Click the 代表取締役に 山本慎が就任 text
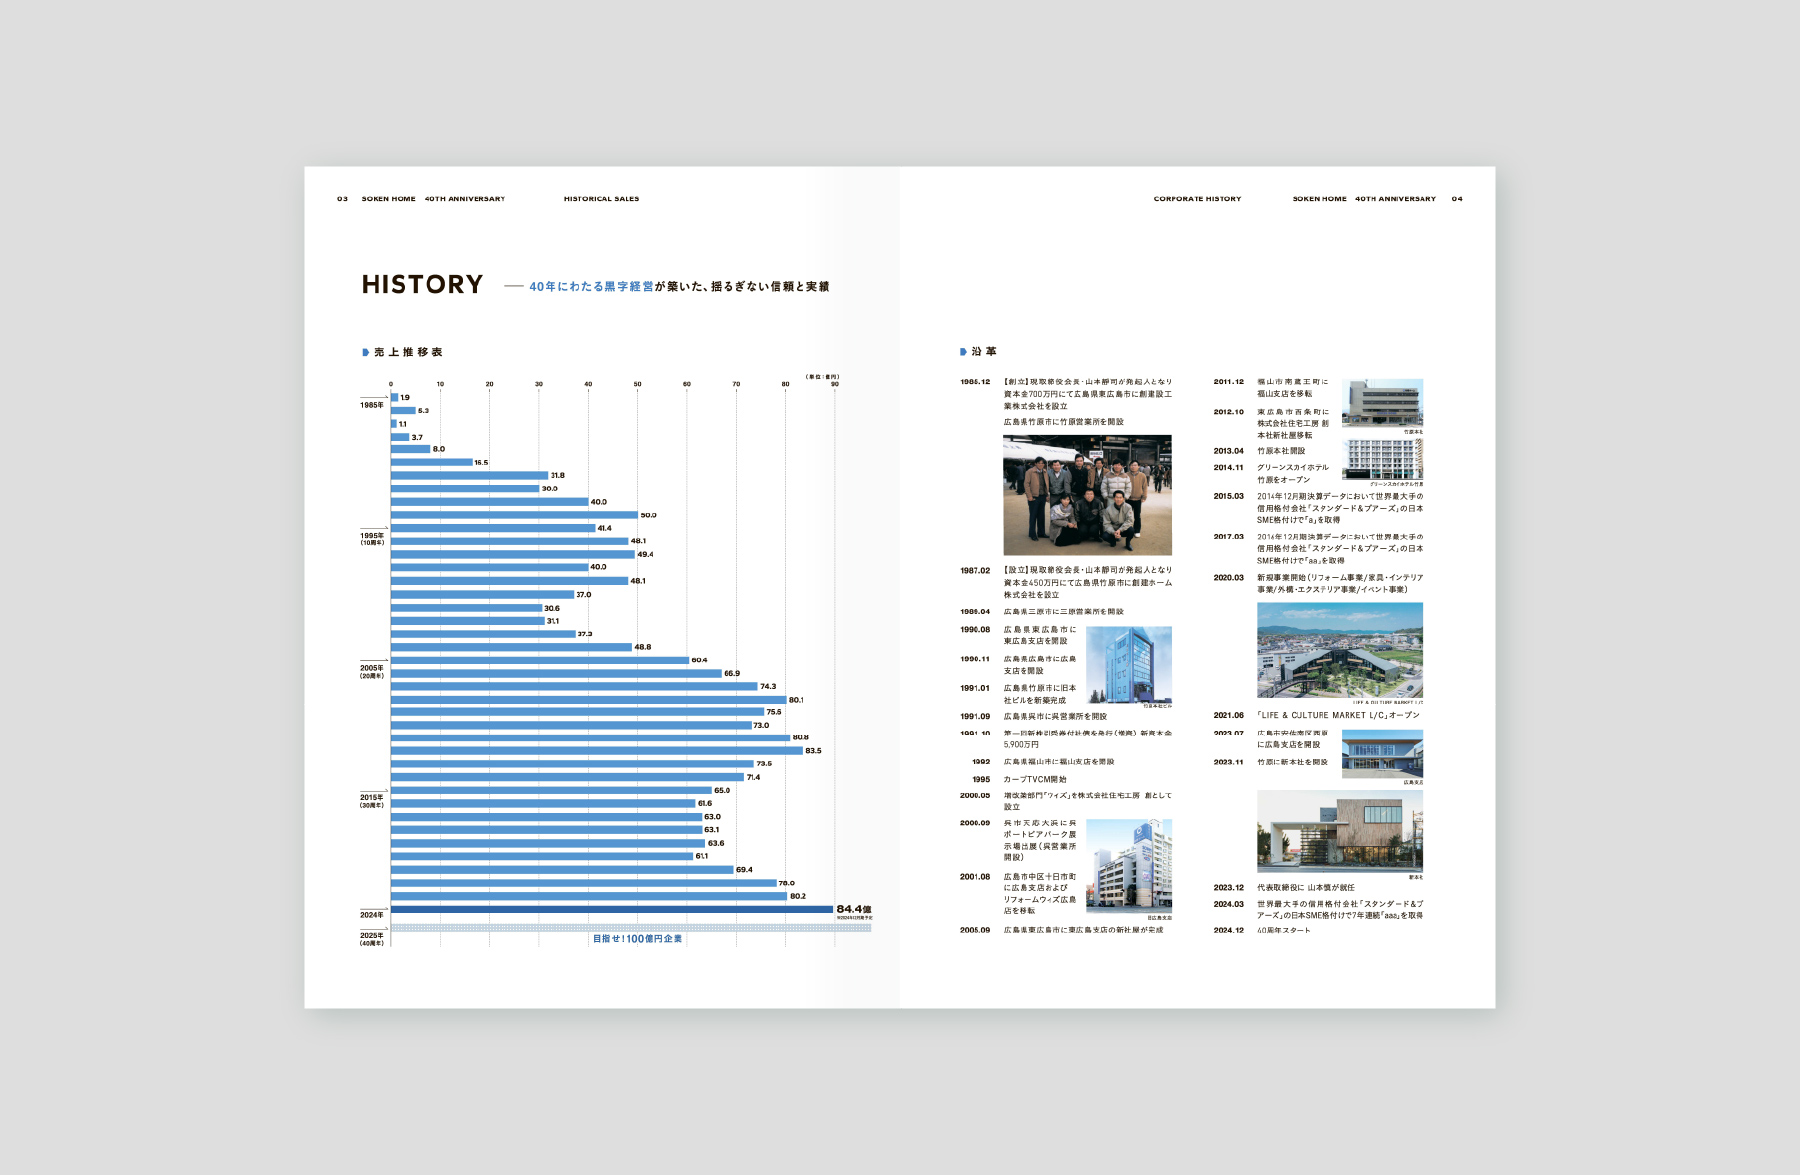 click(x=1306, y=887)
